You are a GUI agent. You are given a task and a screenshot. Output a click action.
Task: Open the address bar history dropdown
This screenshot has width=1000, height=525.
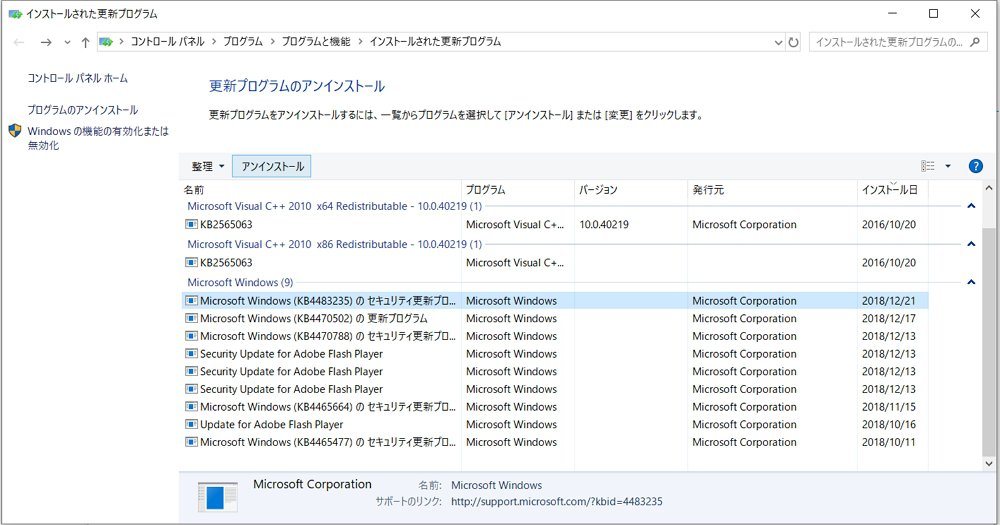[778, 43]
